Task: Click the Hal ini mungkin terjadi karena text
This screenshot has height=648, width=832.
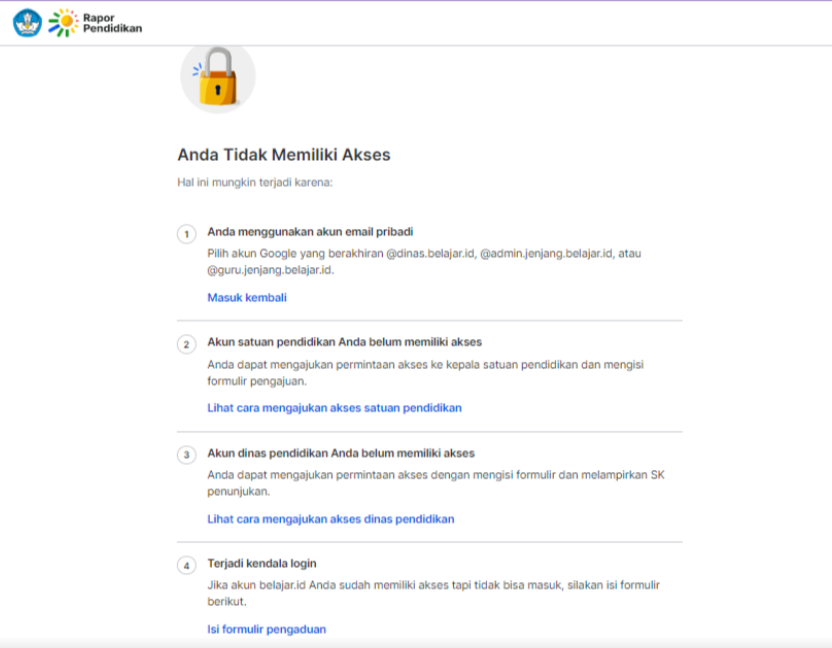Action: [255, 183]
